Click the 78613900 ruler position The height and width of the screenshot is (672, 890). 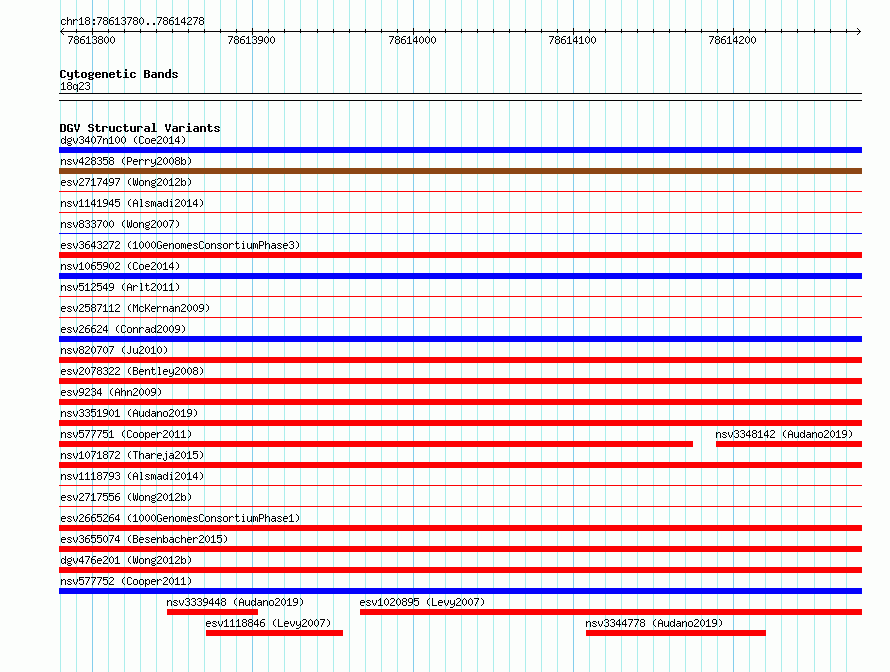tap(251, 40)
